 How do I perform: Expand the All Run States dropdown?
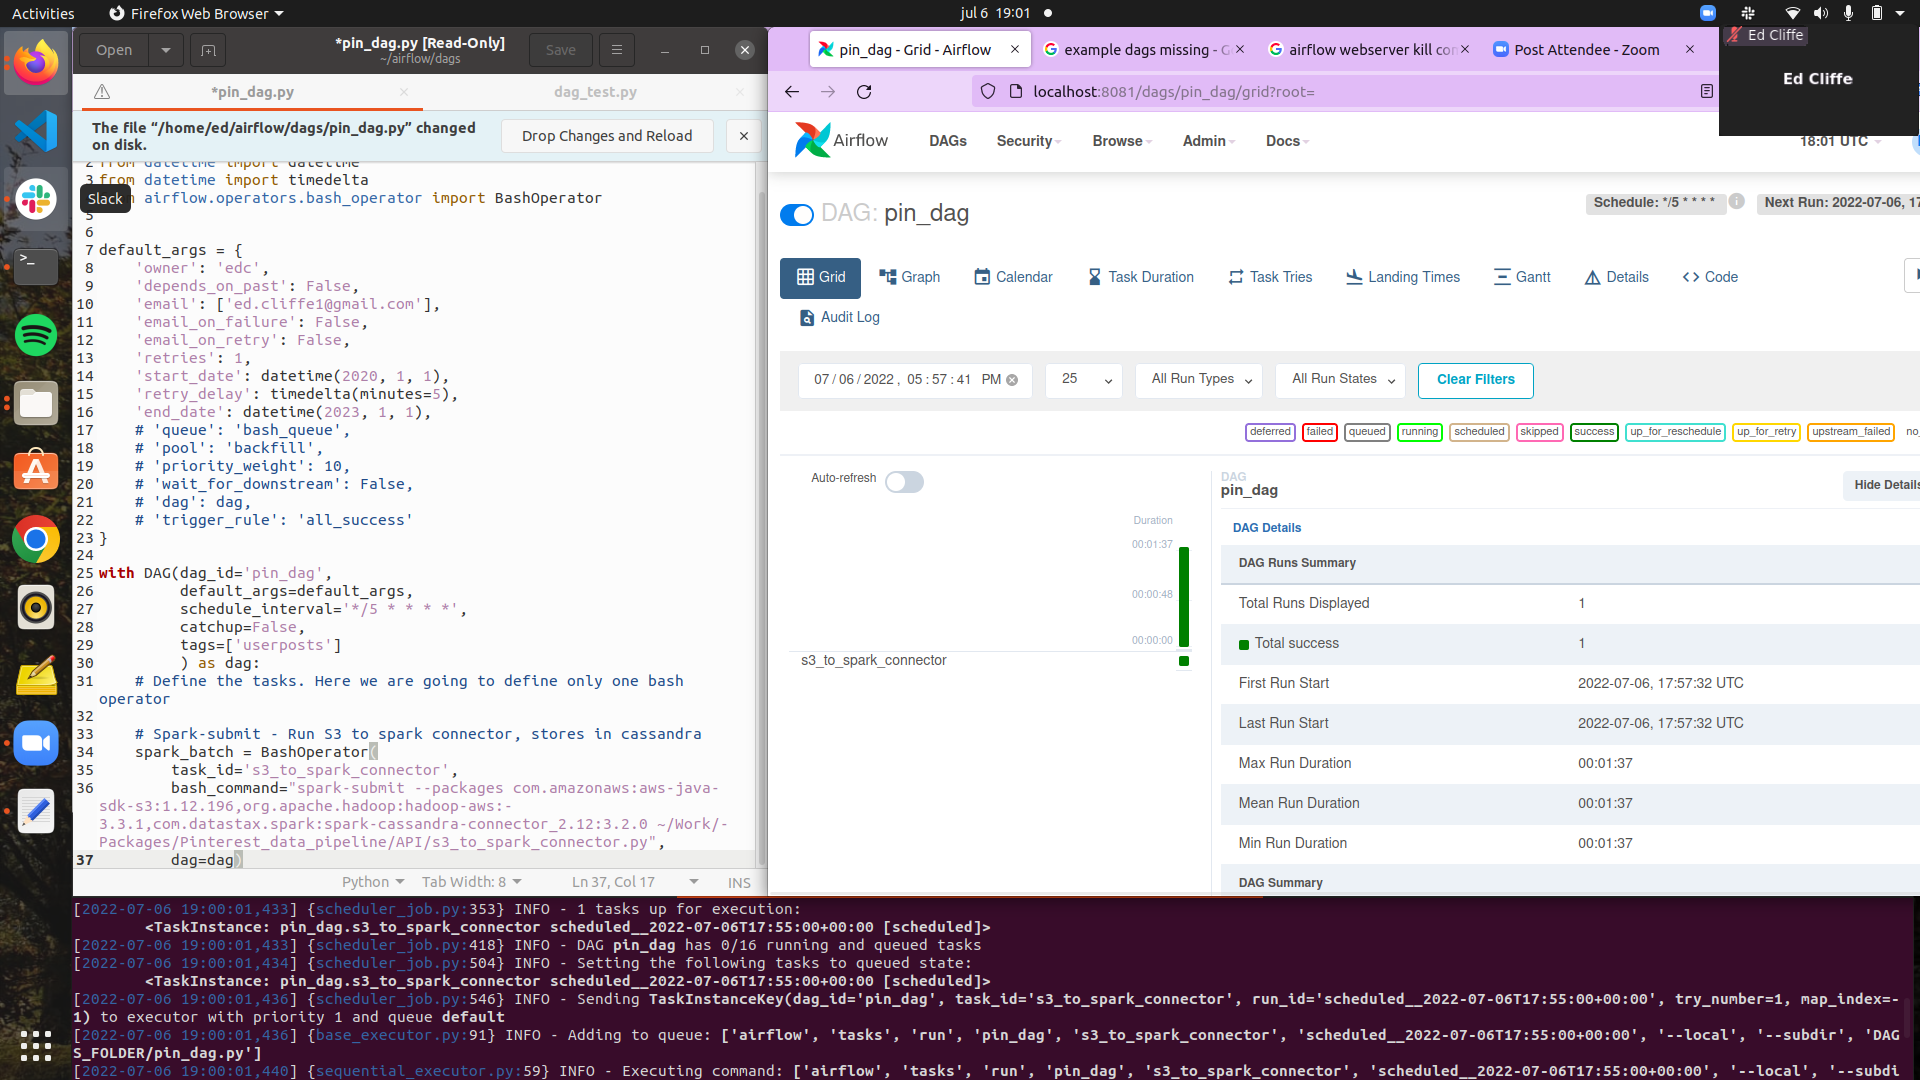coord(1342,380)
